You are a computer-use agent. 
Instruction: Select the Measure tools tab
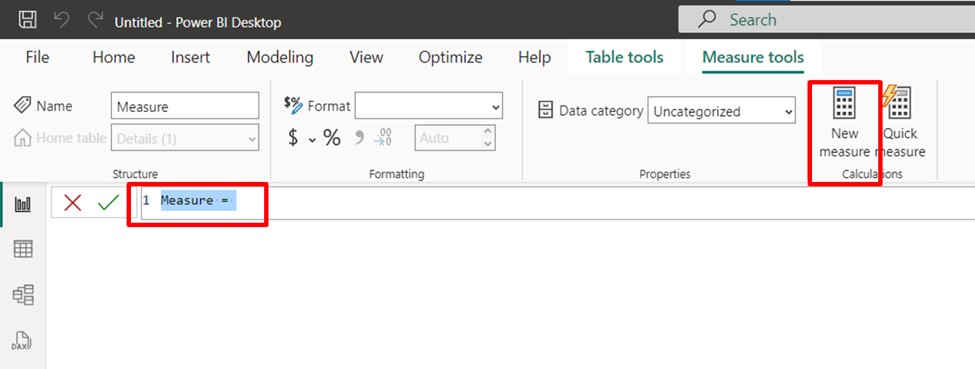pos(753,57)
